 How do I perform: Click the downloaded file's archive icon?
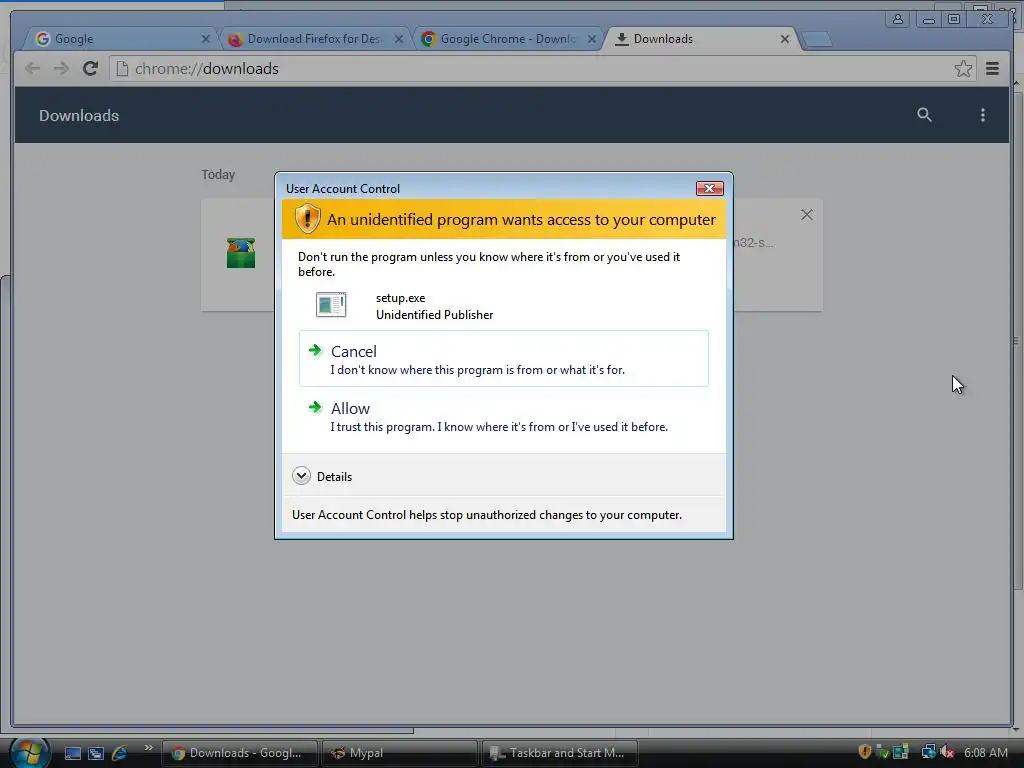tap(240, 253)
